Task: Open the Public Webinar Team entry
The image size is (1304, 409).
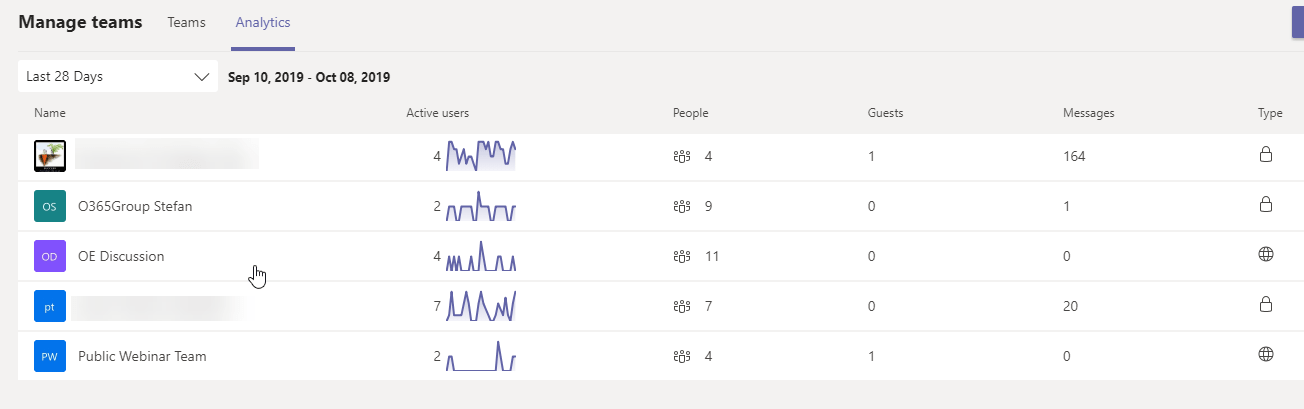Action: [x=142, y=356]
